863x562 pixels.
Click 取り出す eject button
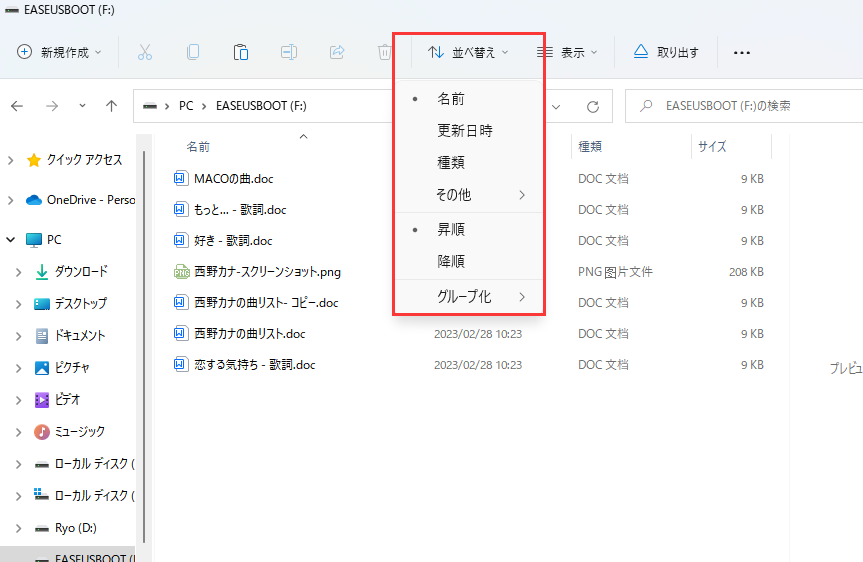tap(666, 52)
